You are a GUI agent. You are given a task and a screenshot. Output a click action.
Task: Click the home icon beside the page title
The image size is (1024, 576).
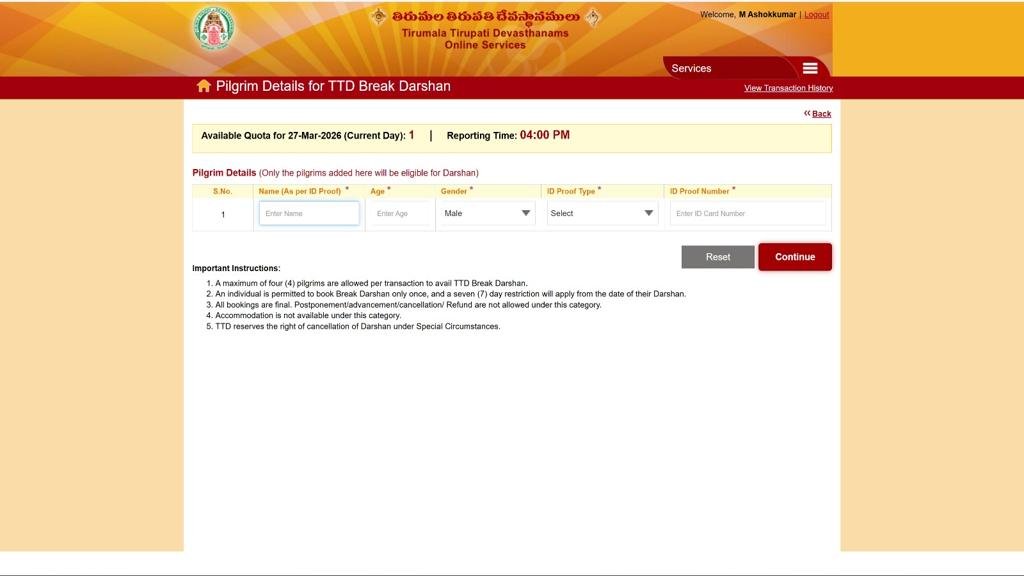(203, 86)
